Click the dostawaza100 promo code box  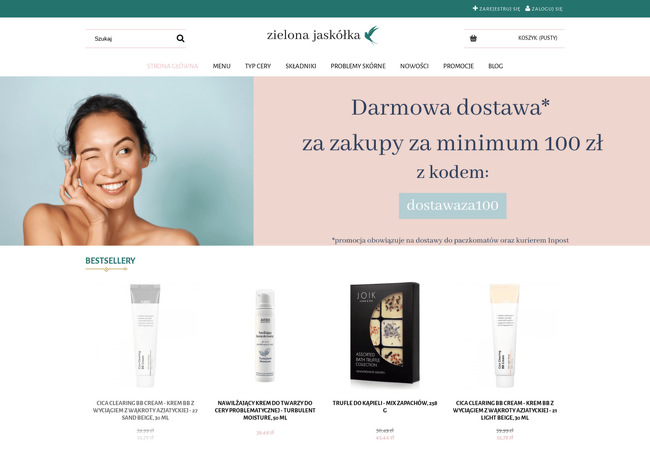453,206
